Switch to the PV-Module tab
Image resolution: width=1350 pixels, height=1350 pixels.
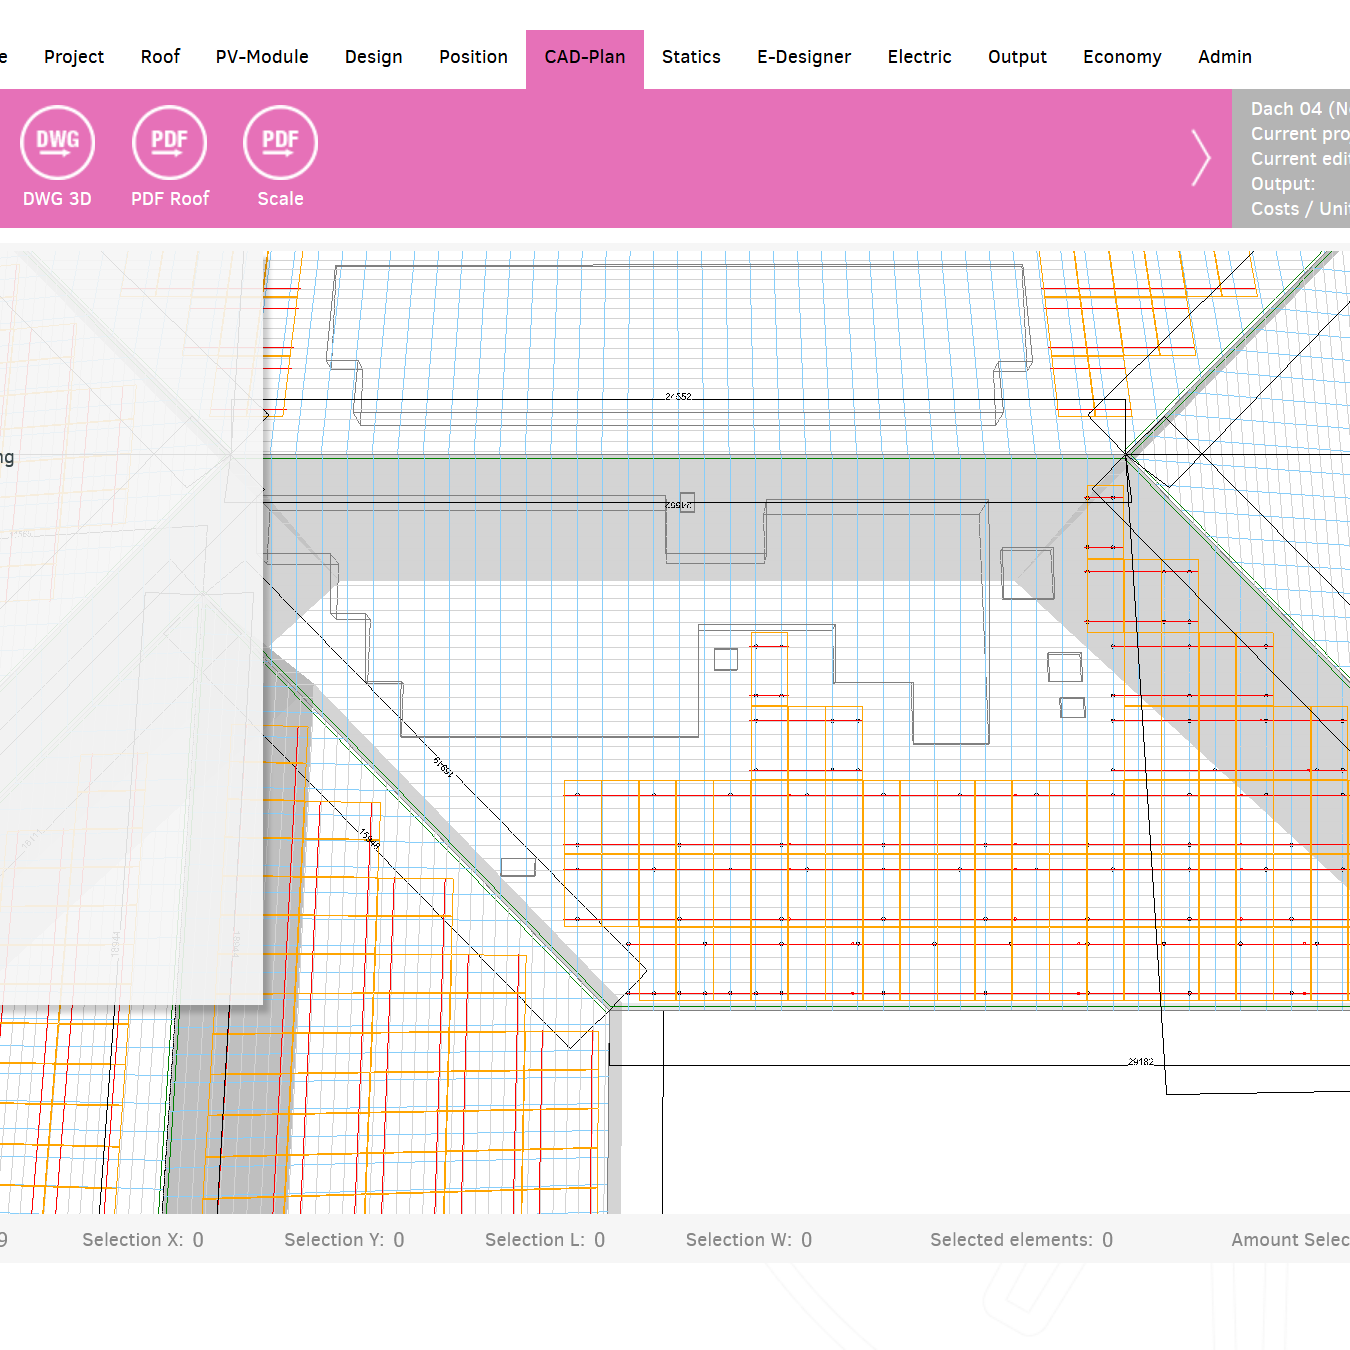pos(261,57)
